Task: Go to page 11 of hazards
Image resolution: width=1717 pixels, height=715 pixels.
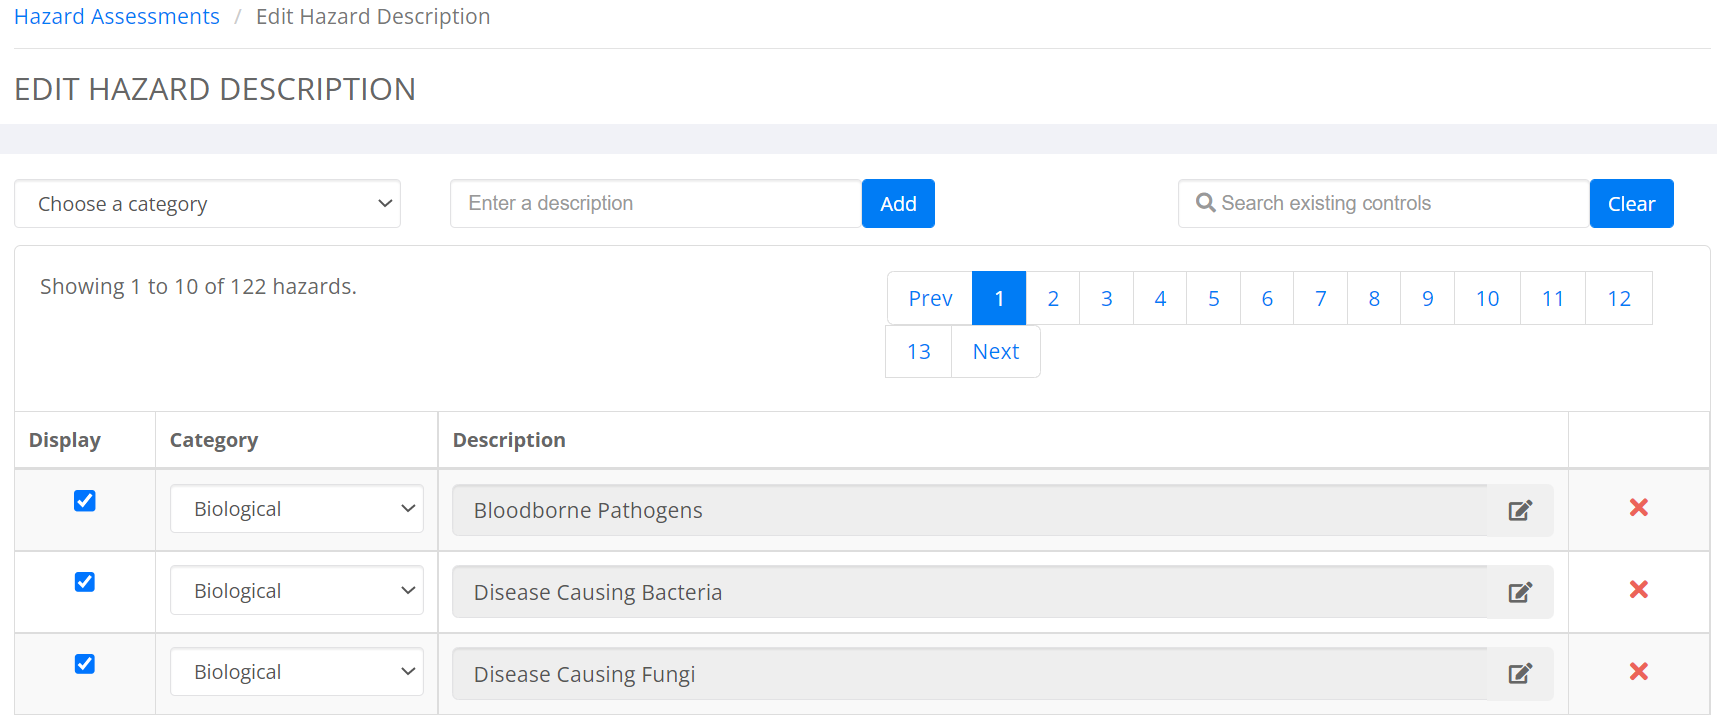Action: [x=1553, y=298]
